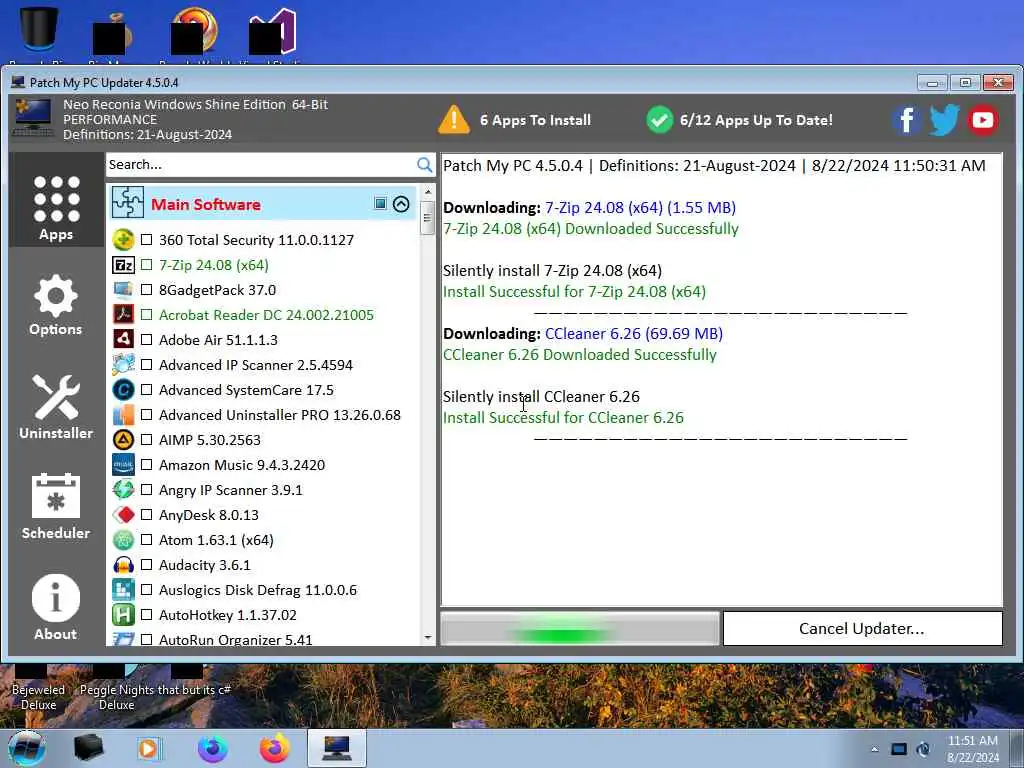Click the yellow warning triangle icon

[x=454, y=120]
